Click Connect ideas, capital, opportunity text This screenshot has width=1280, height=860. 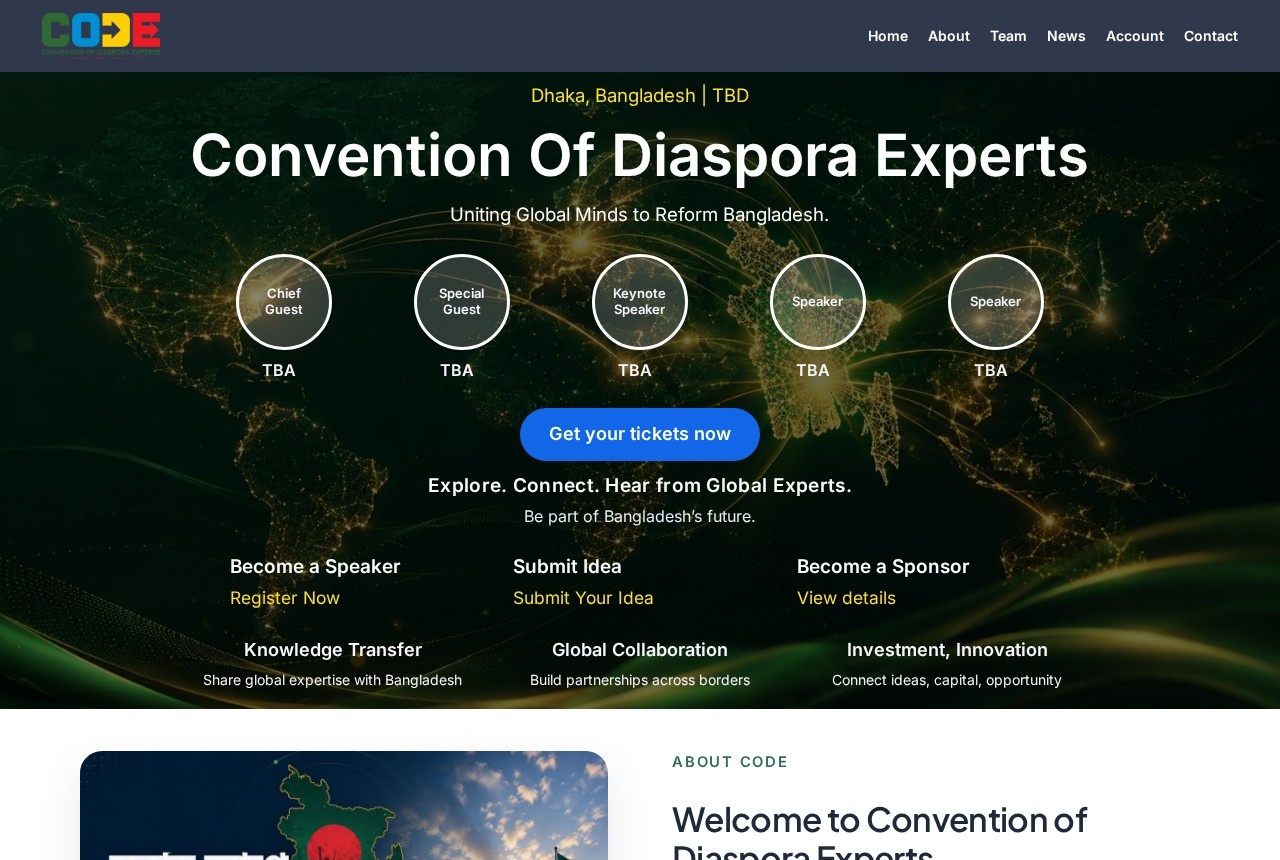947,680
